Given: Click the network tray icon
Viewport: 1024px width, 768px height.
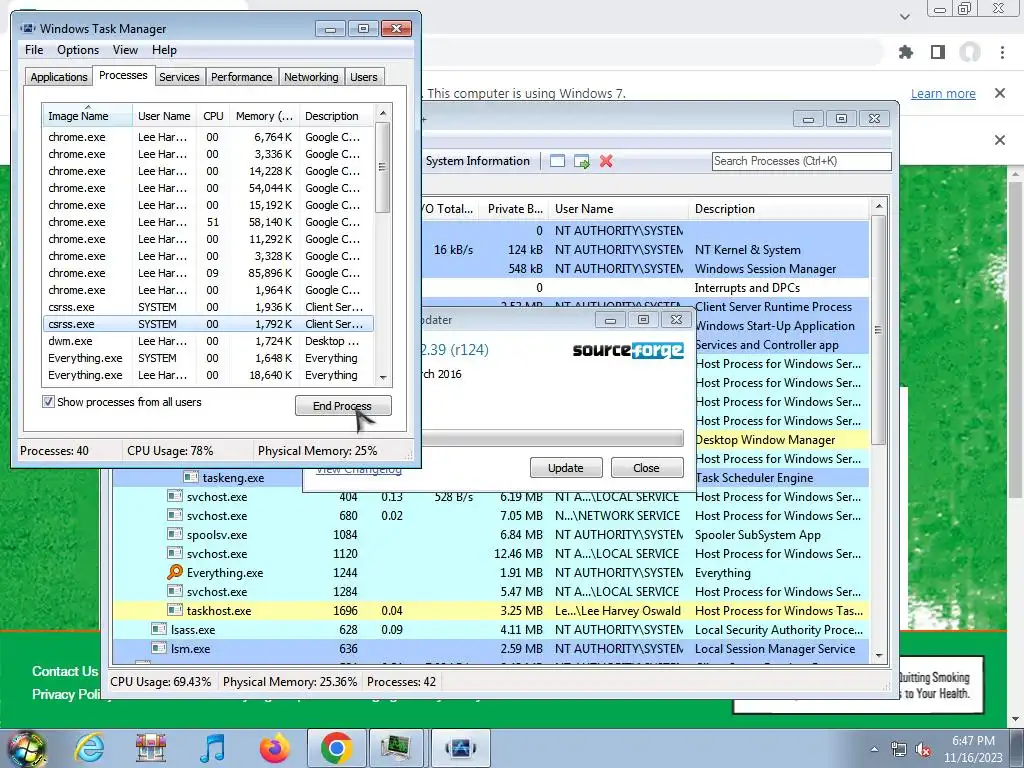Looking at the screenshot, I should (899, 749).
